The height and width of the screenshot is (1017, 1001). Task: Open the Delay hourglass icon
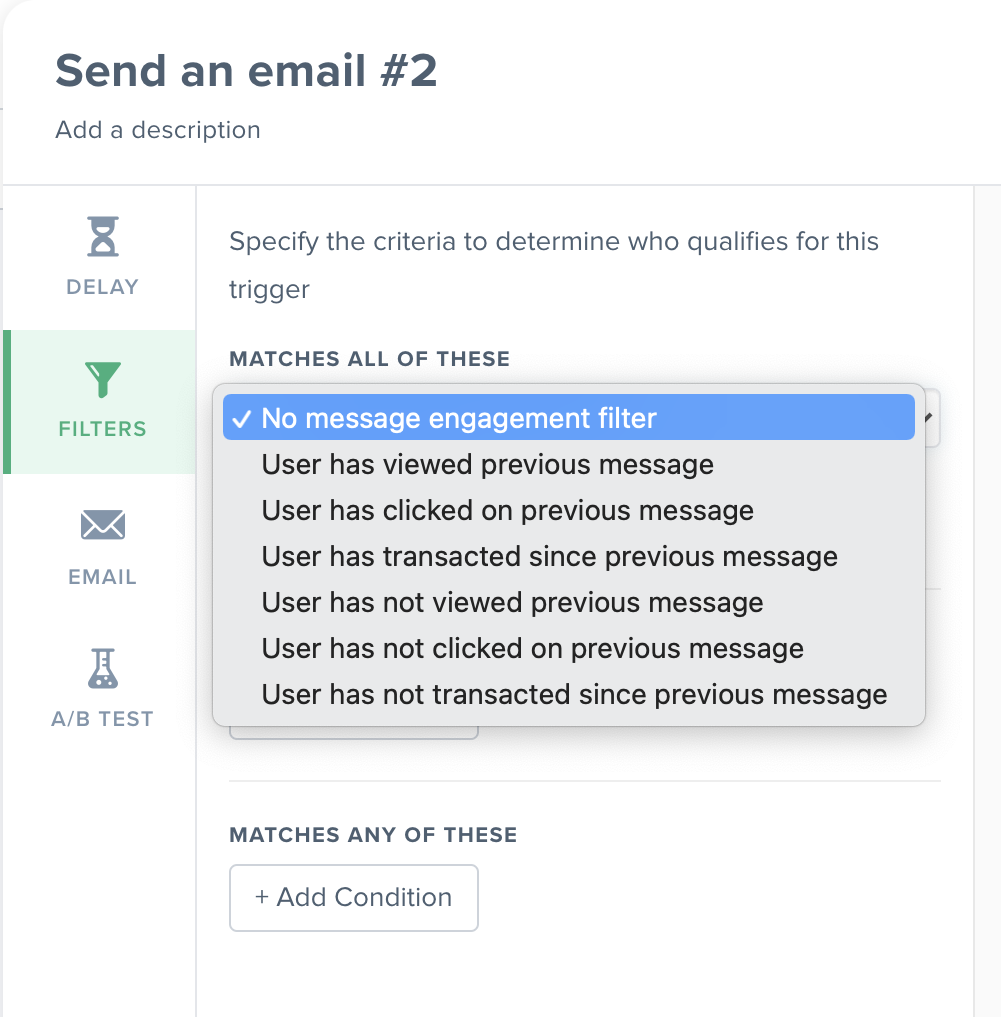click(103, 236)
